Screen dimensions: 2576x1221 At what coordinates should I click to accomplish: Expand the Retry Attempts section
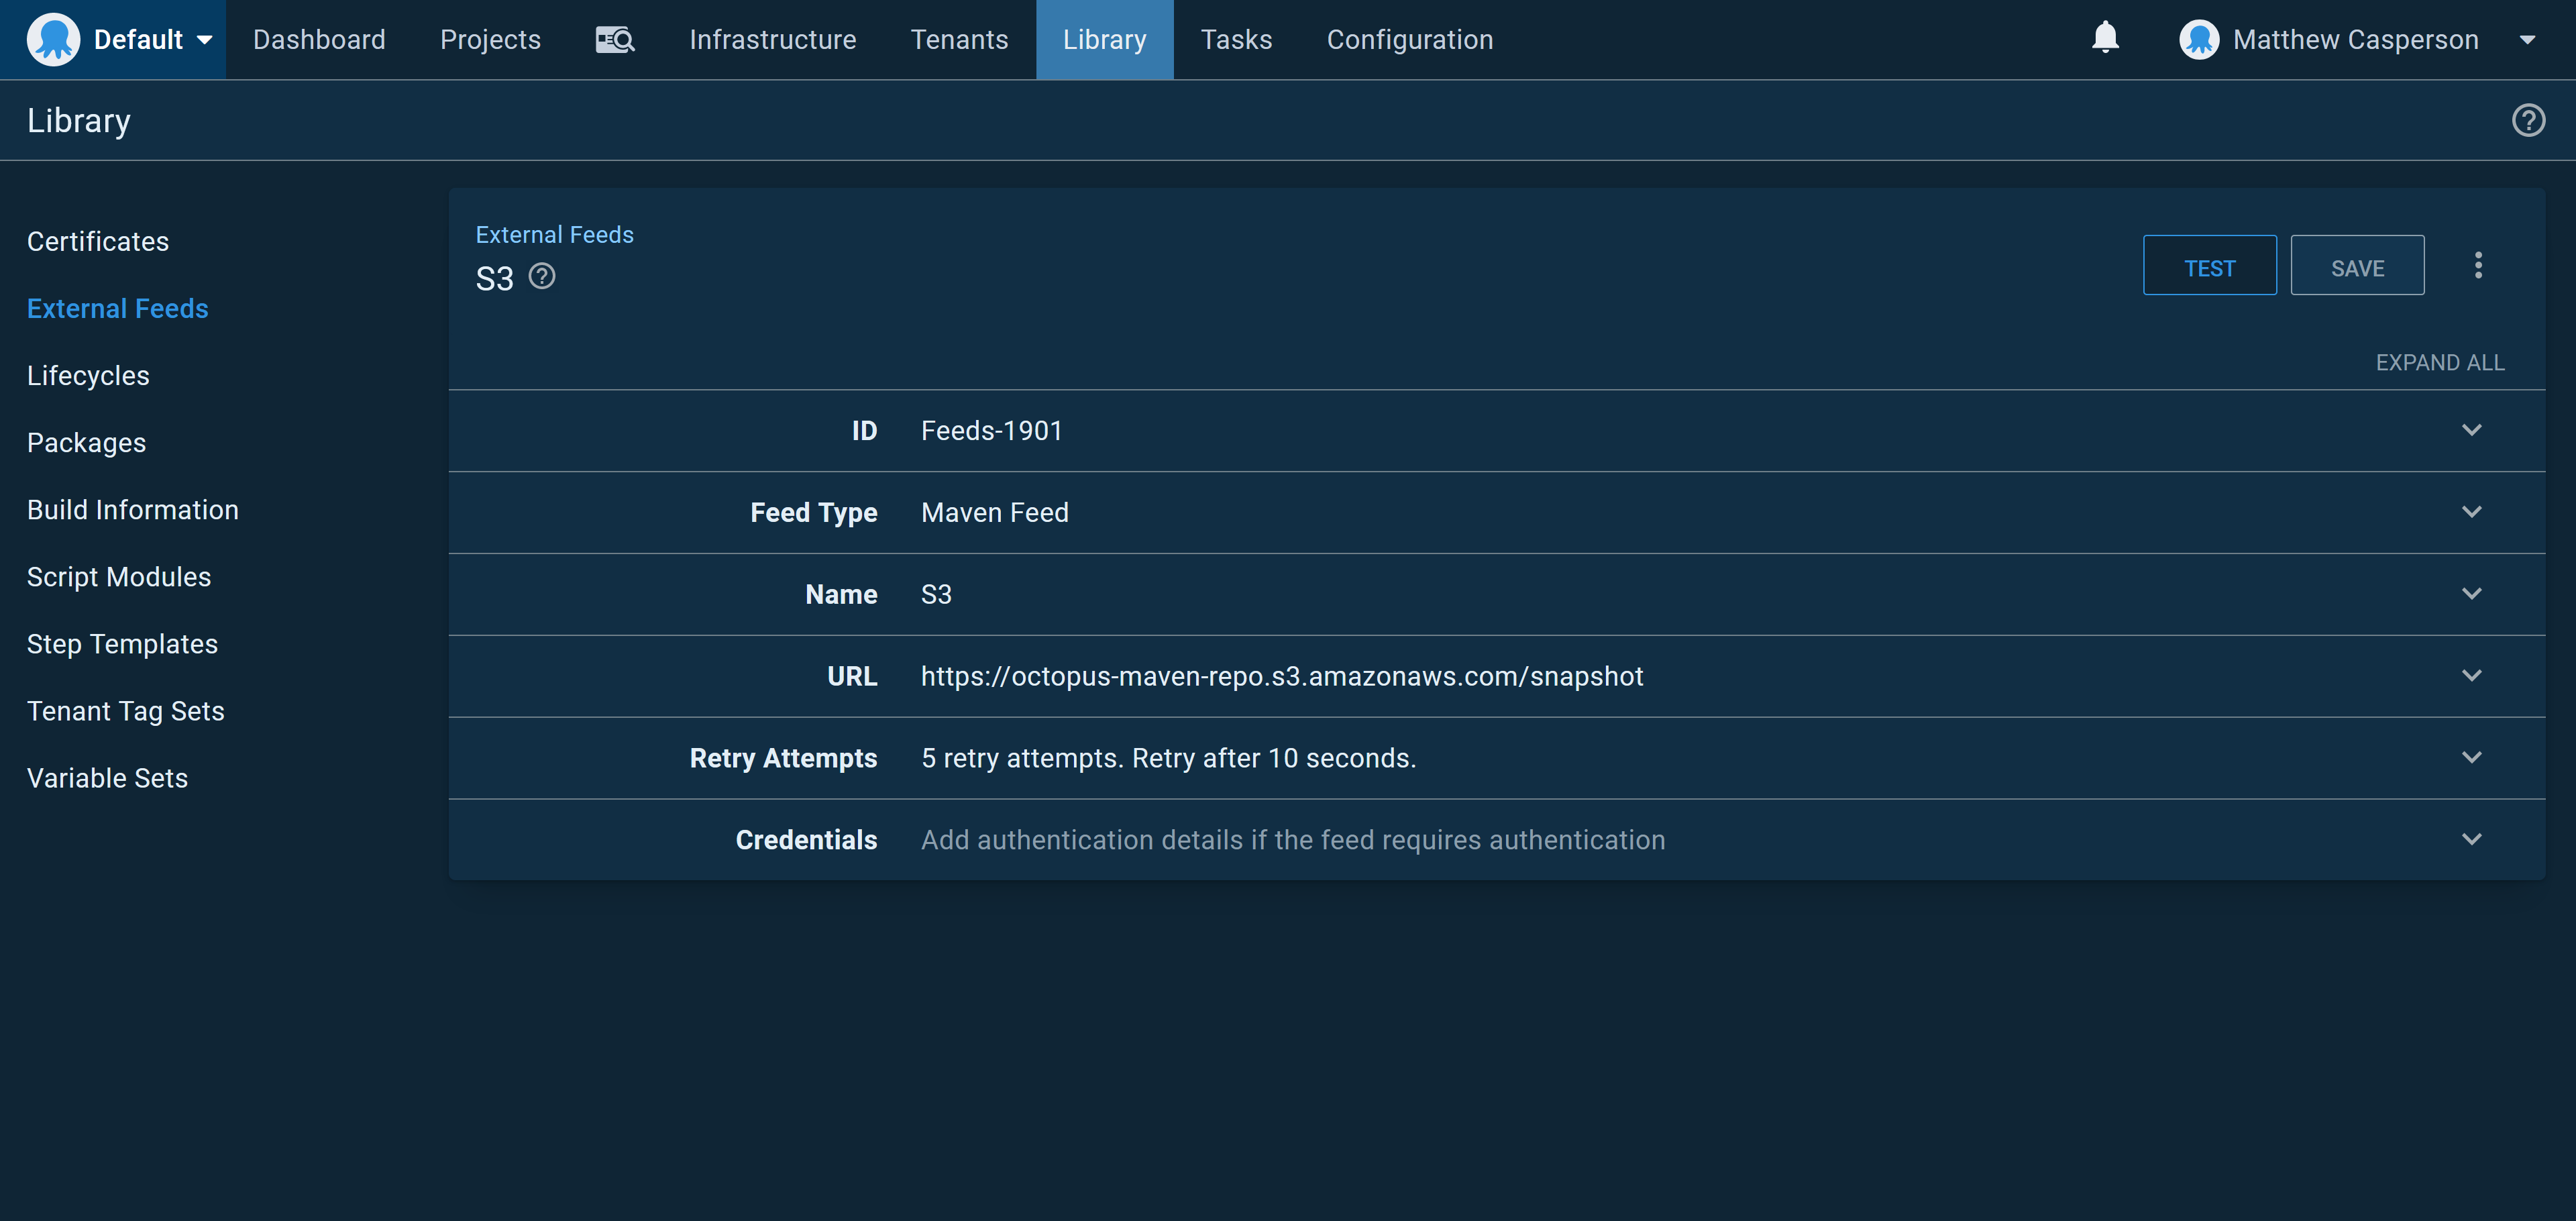[x=2471, y=758]
